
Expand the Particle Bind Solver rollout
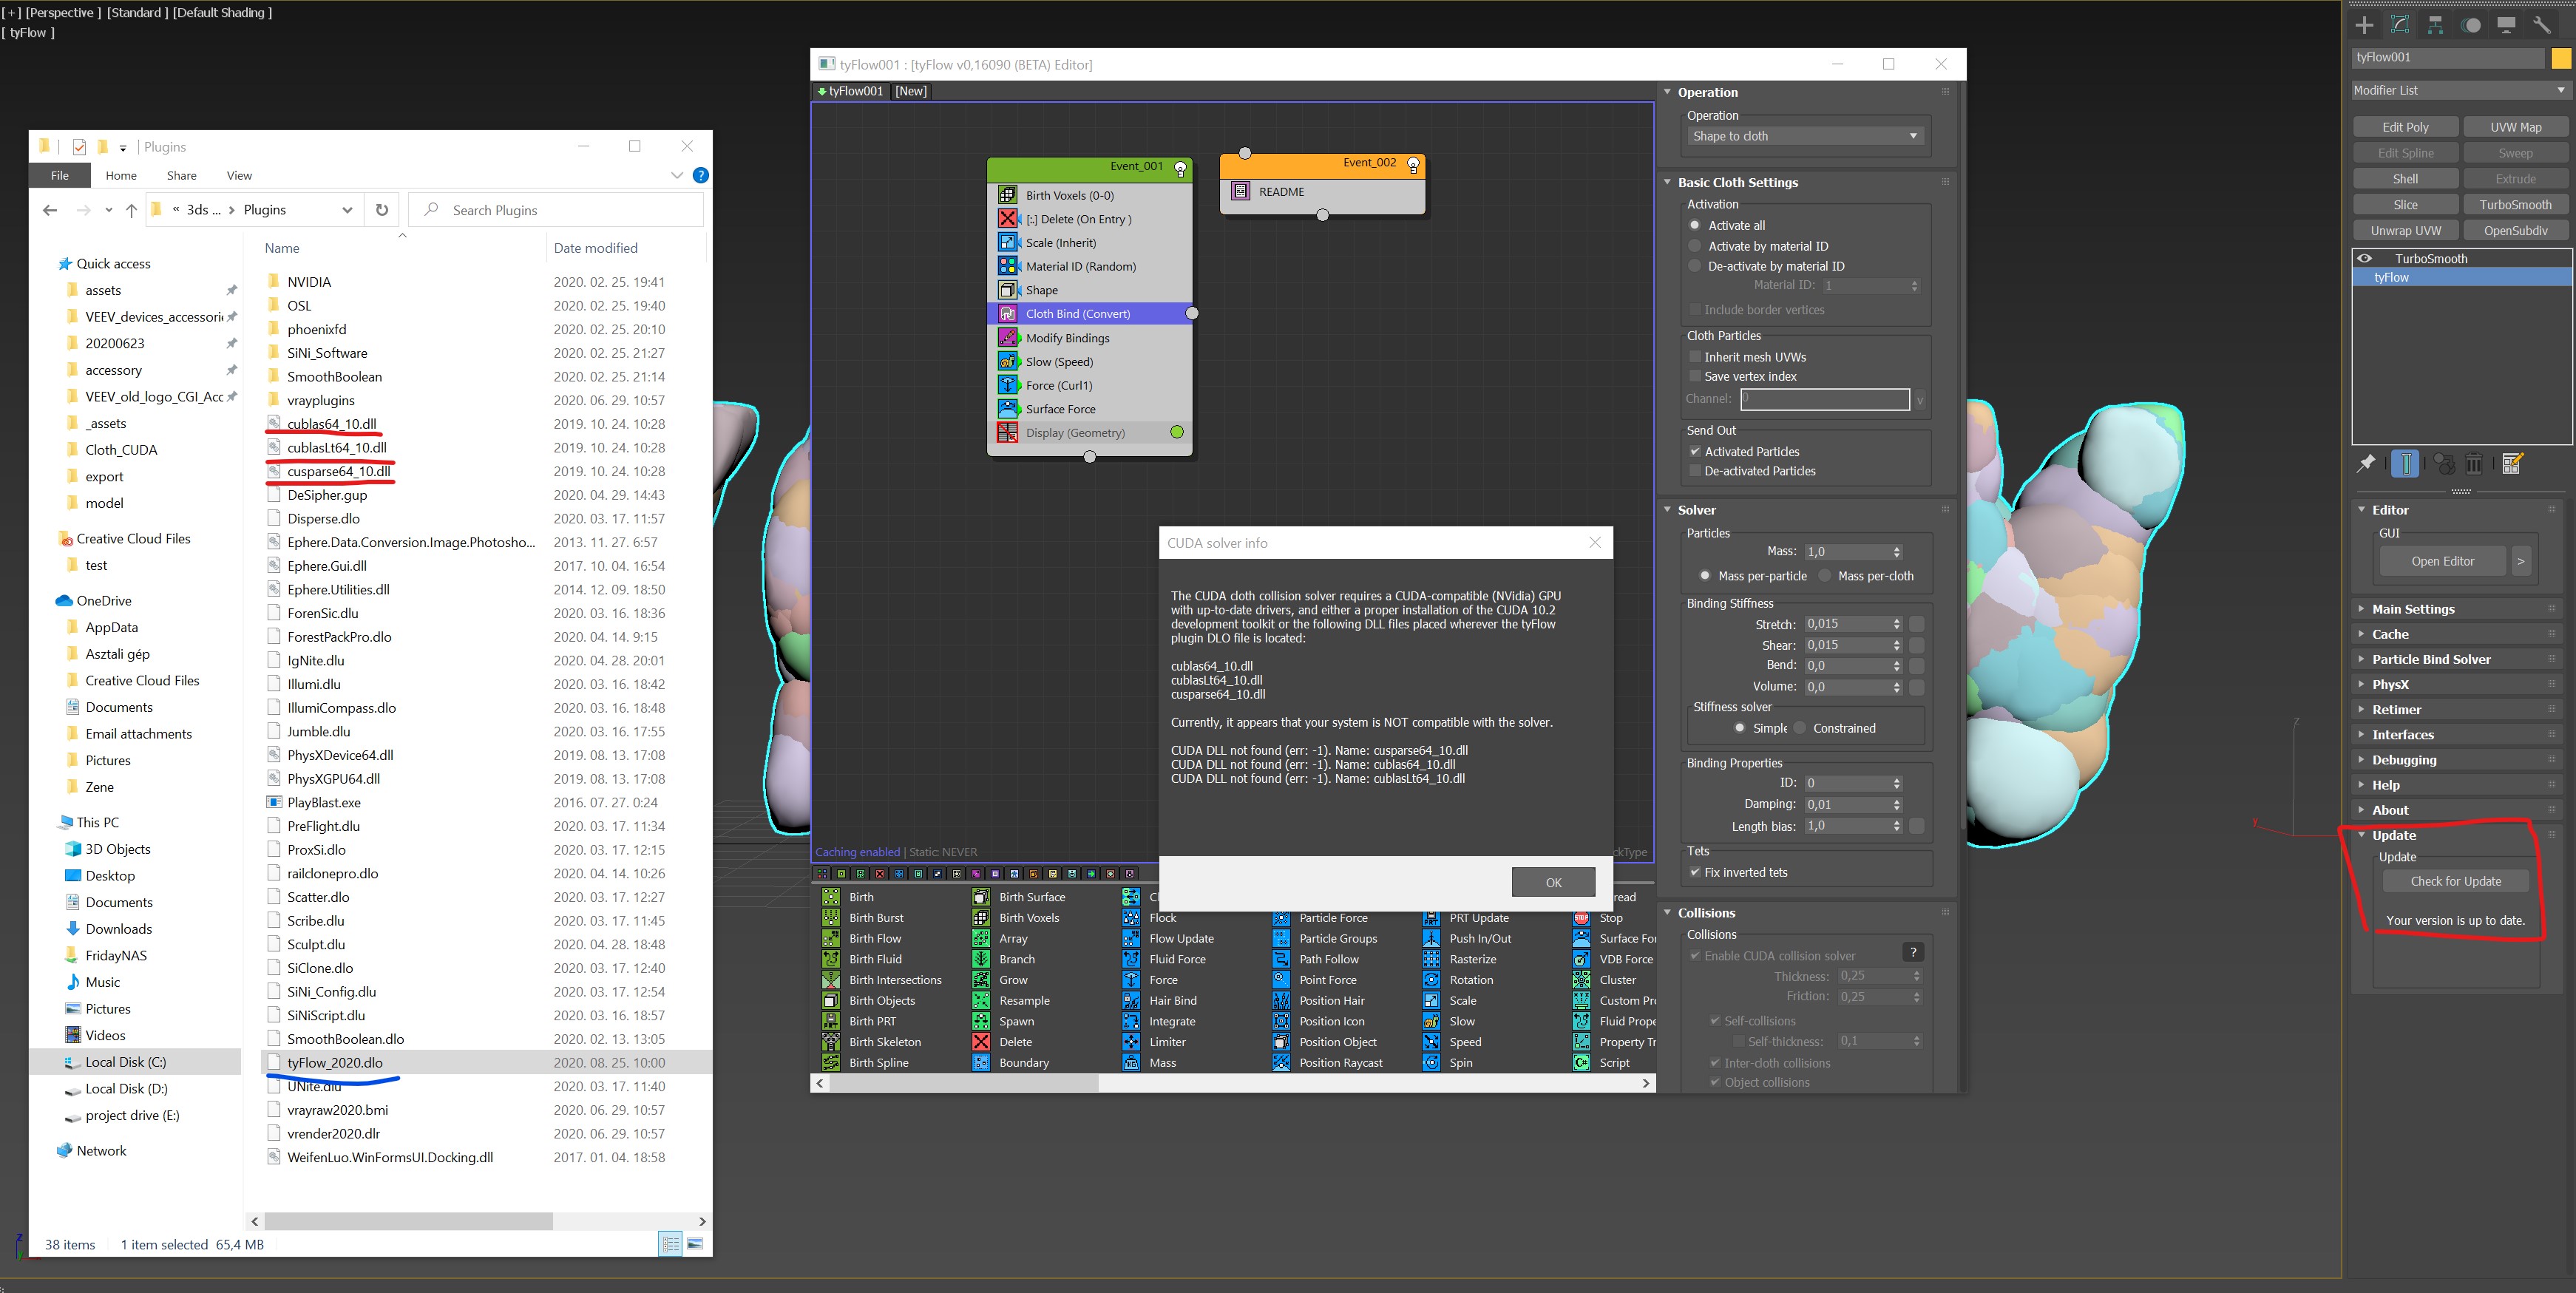(2431, 659)
